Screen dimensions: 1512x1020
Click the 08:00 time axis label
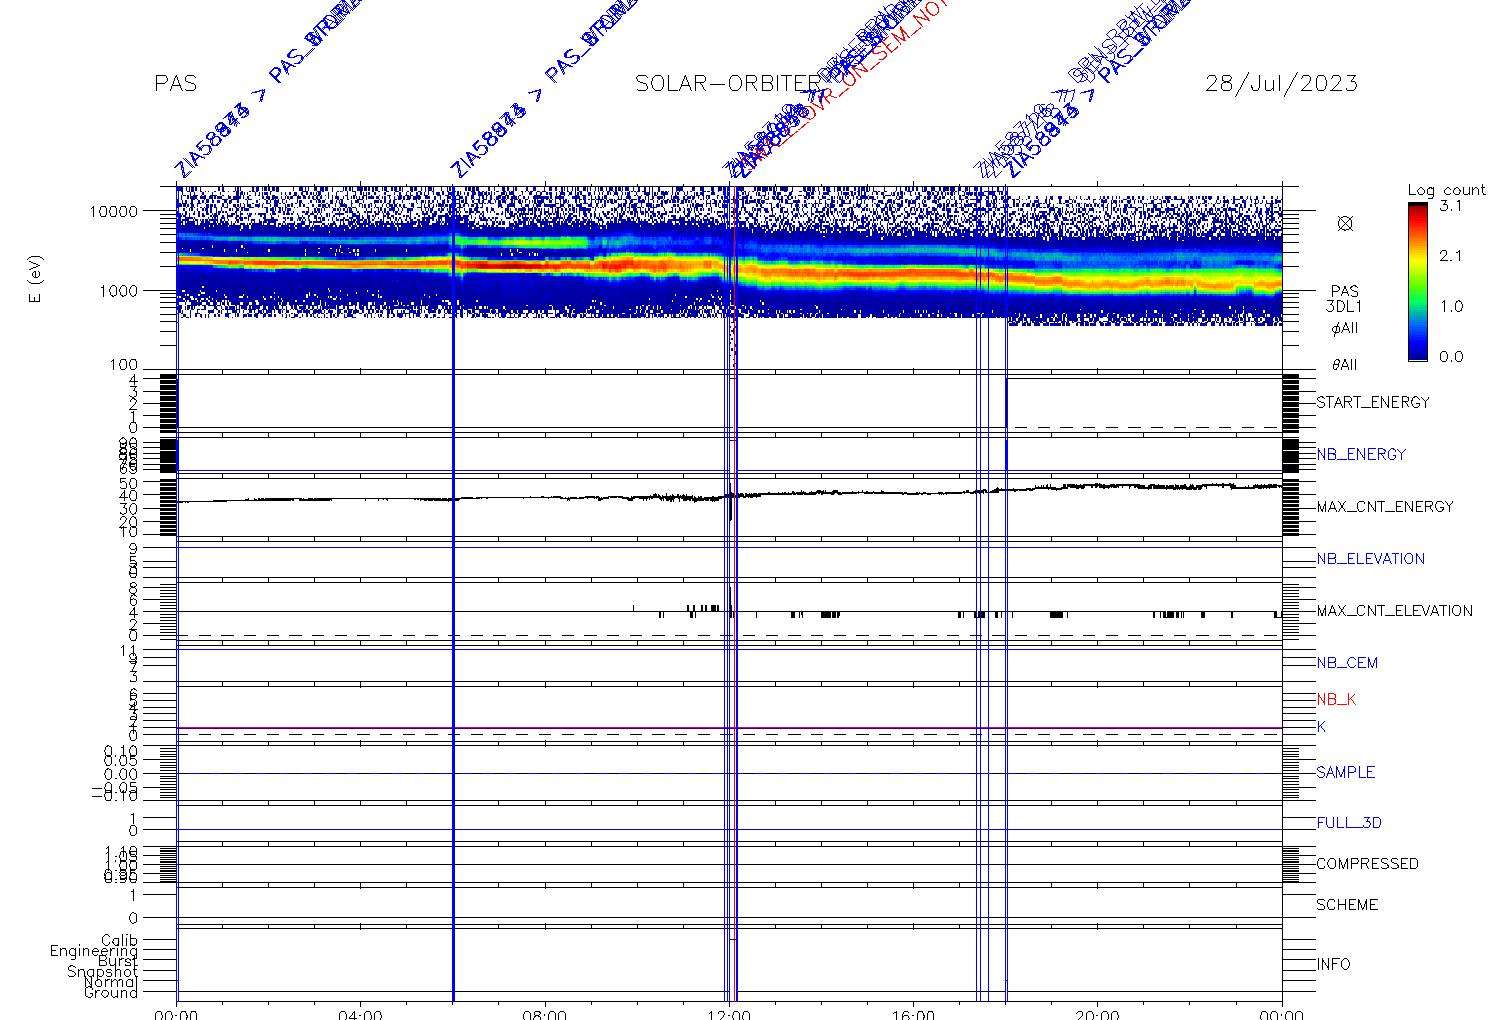[x=545, y=1014]
